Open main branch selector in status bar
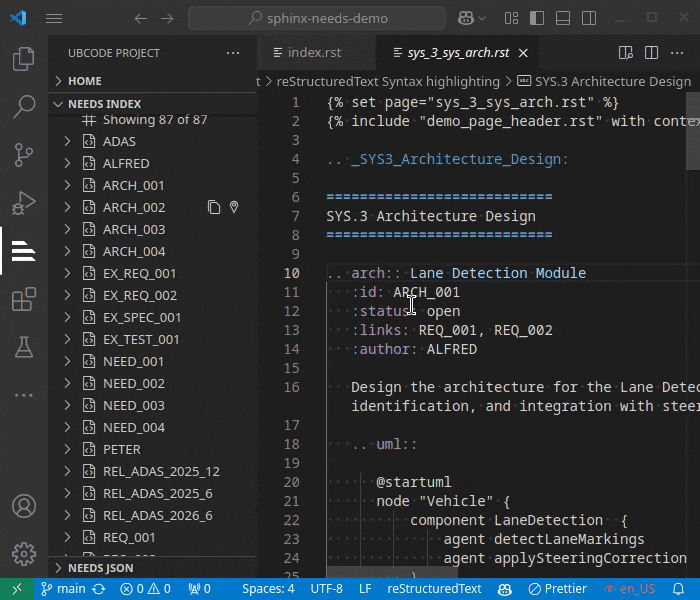This screenshot has width=700, height=600. (x=63, y=589)
